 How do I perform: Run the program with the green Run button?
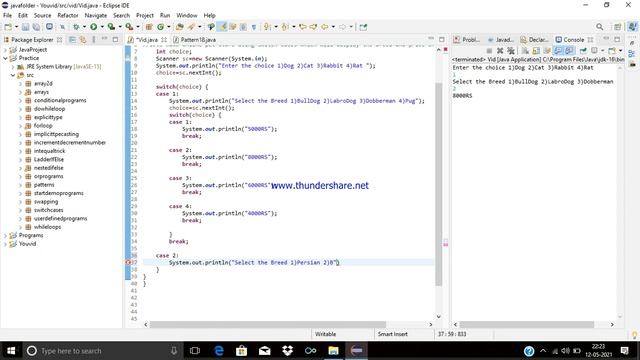point(93,27)
